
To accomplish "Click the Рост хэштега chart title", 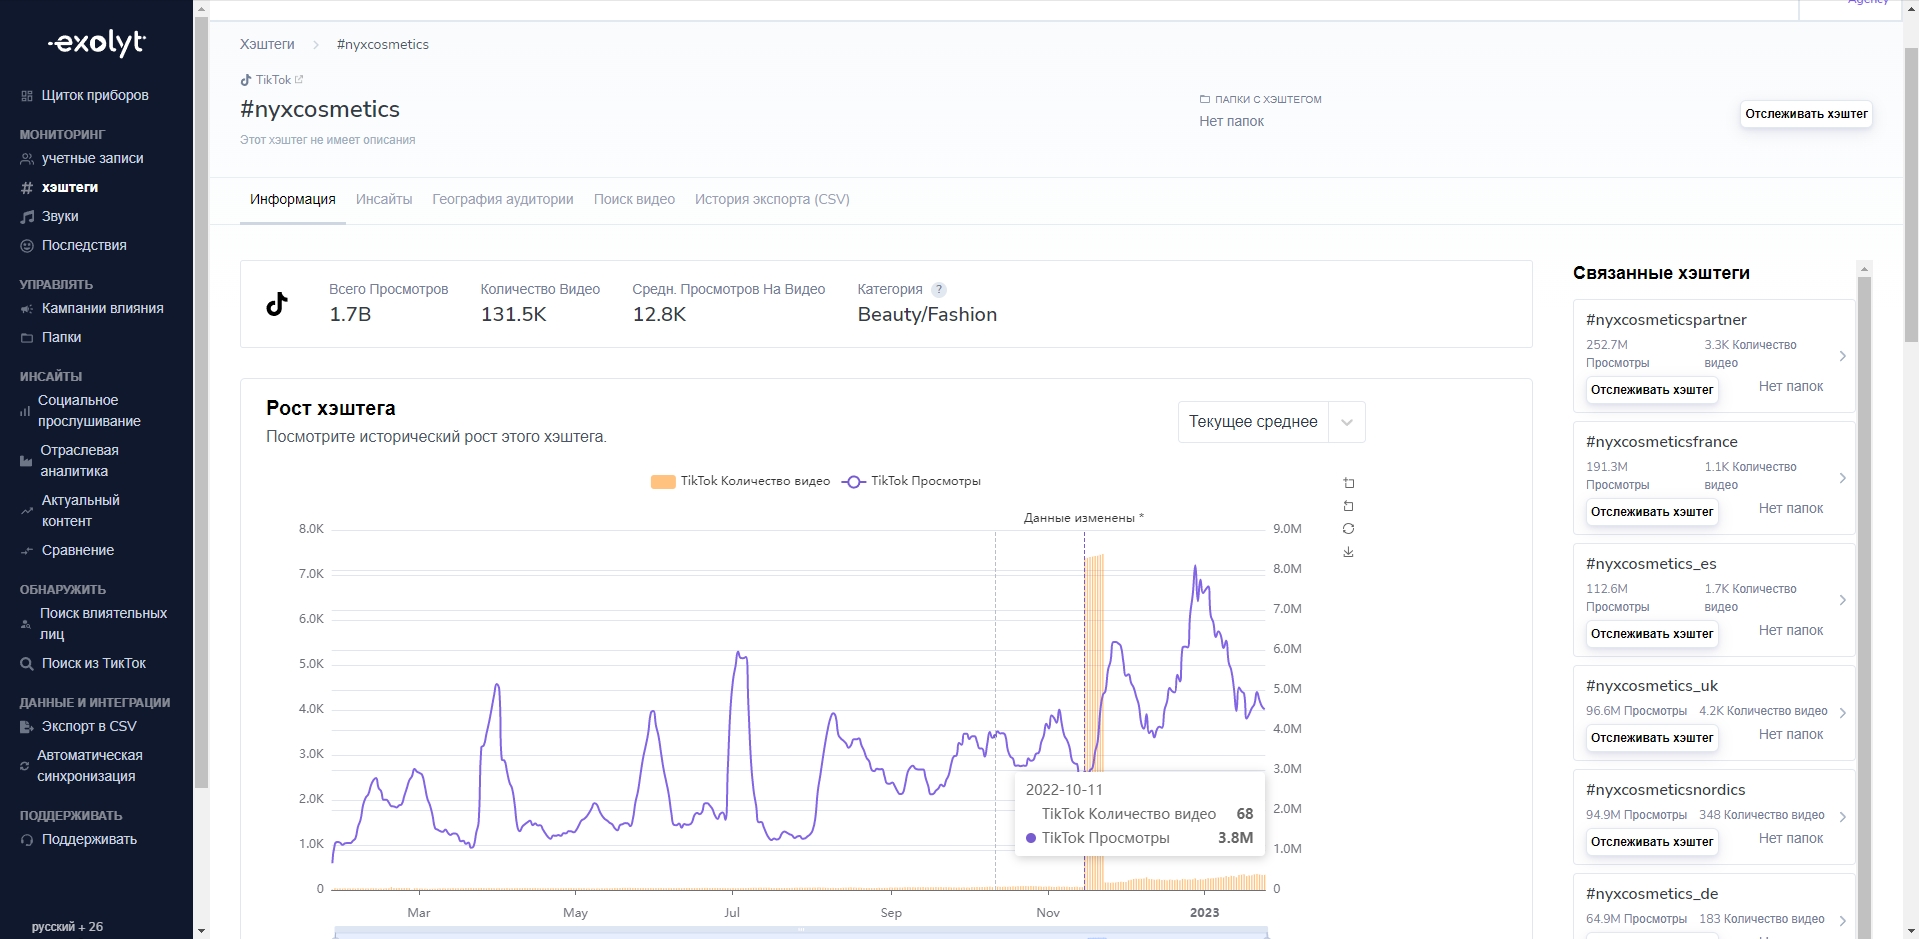I will (331, 408).
